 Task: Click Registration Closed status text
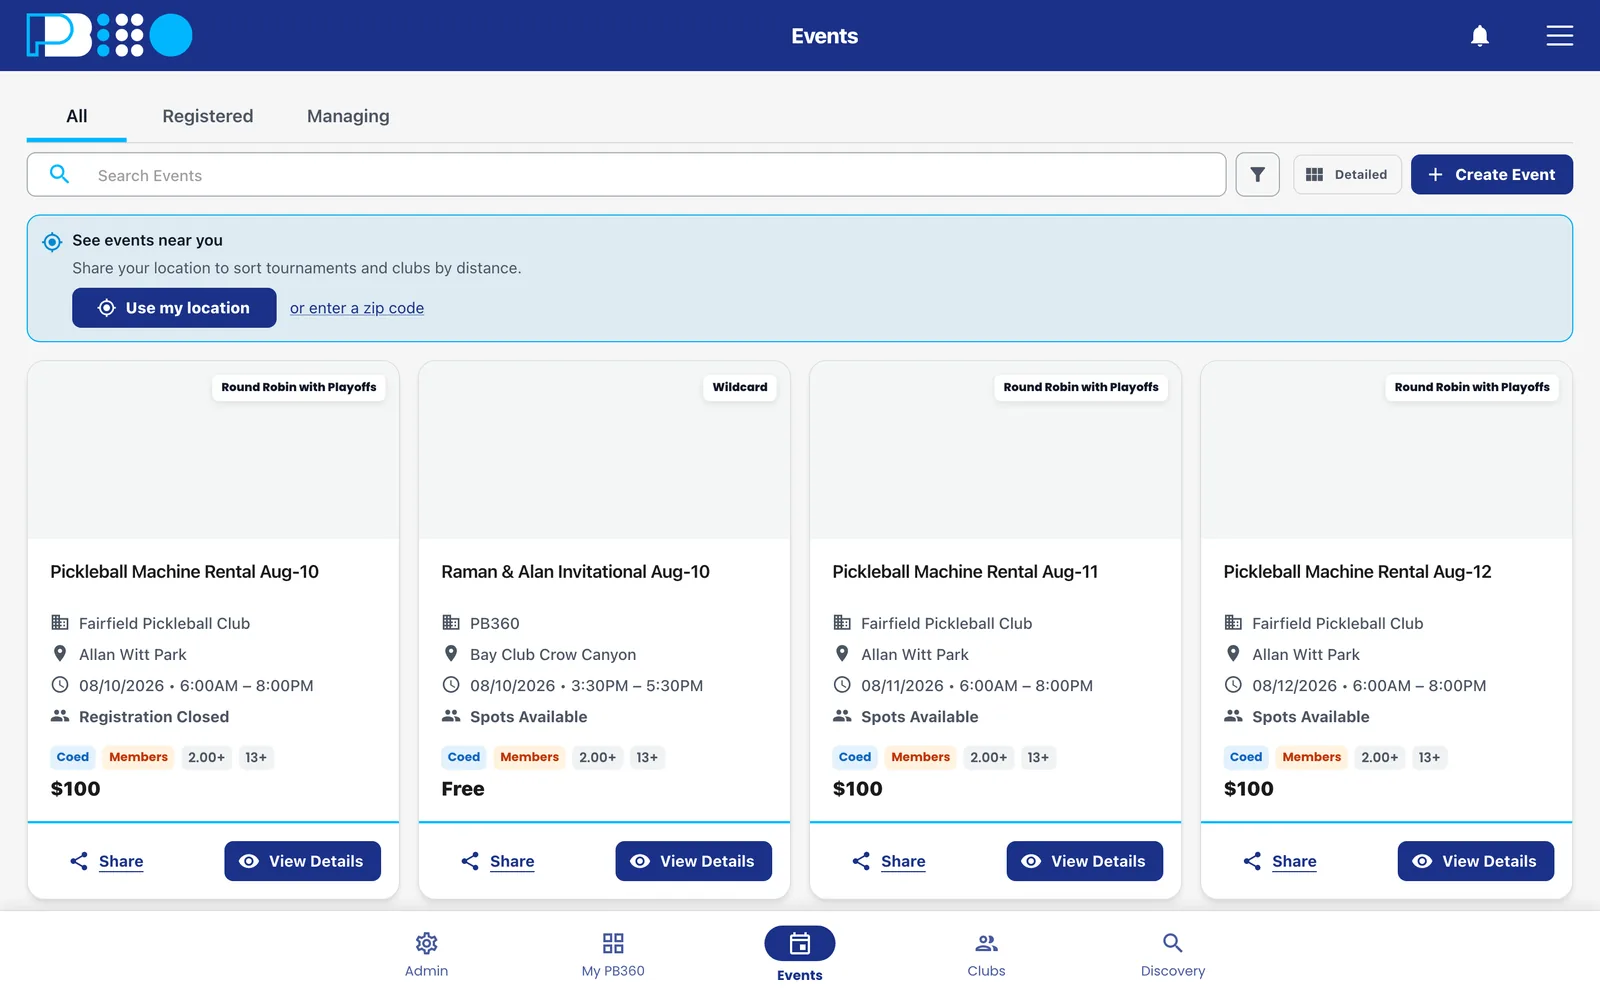click(x=154, y=717)
